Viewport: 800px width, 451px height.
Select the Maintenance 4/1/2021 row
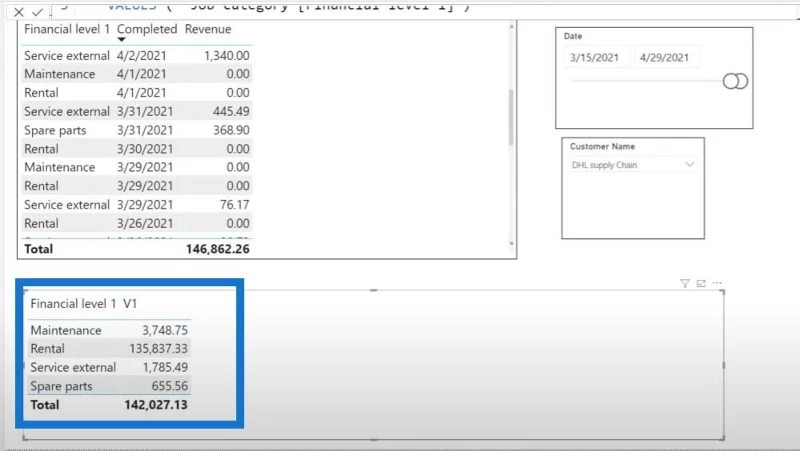(x=137, y=74)
